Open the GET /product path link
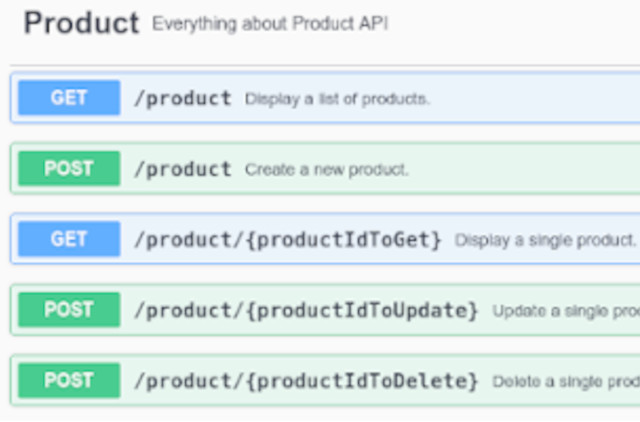The height and width of the screenshot is (422, 640). (183, 98)
